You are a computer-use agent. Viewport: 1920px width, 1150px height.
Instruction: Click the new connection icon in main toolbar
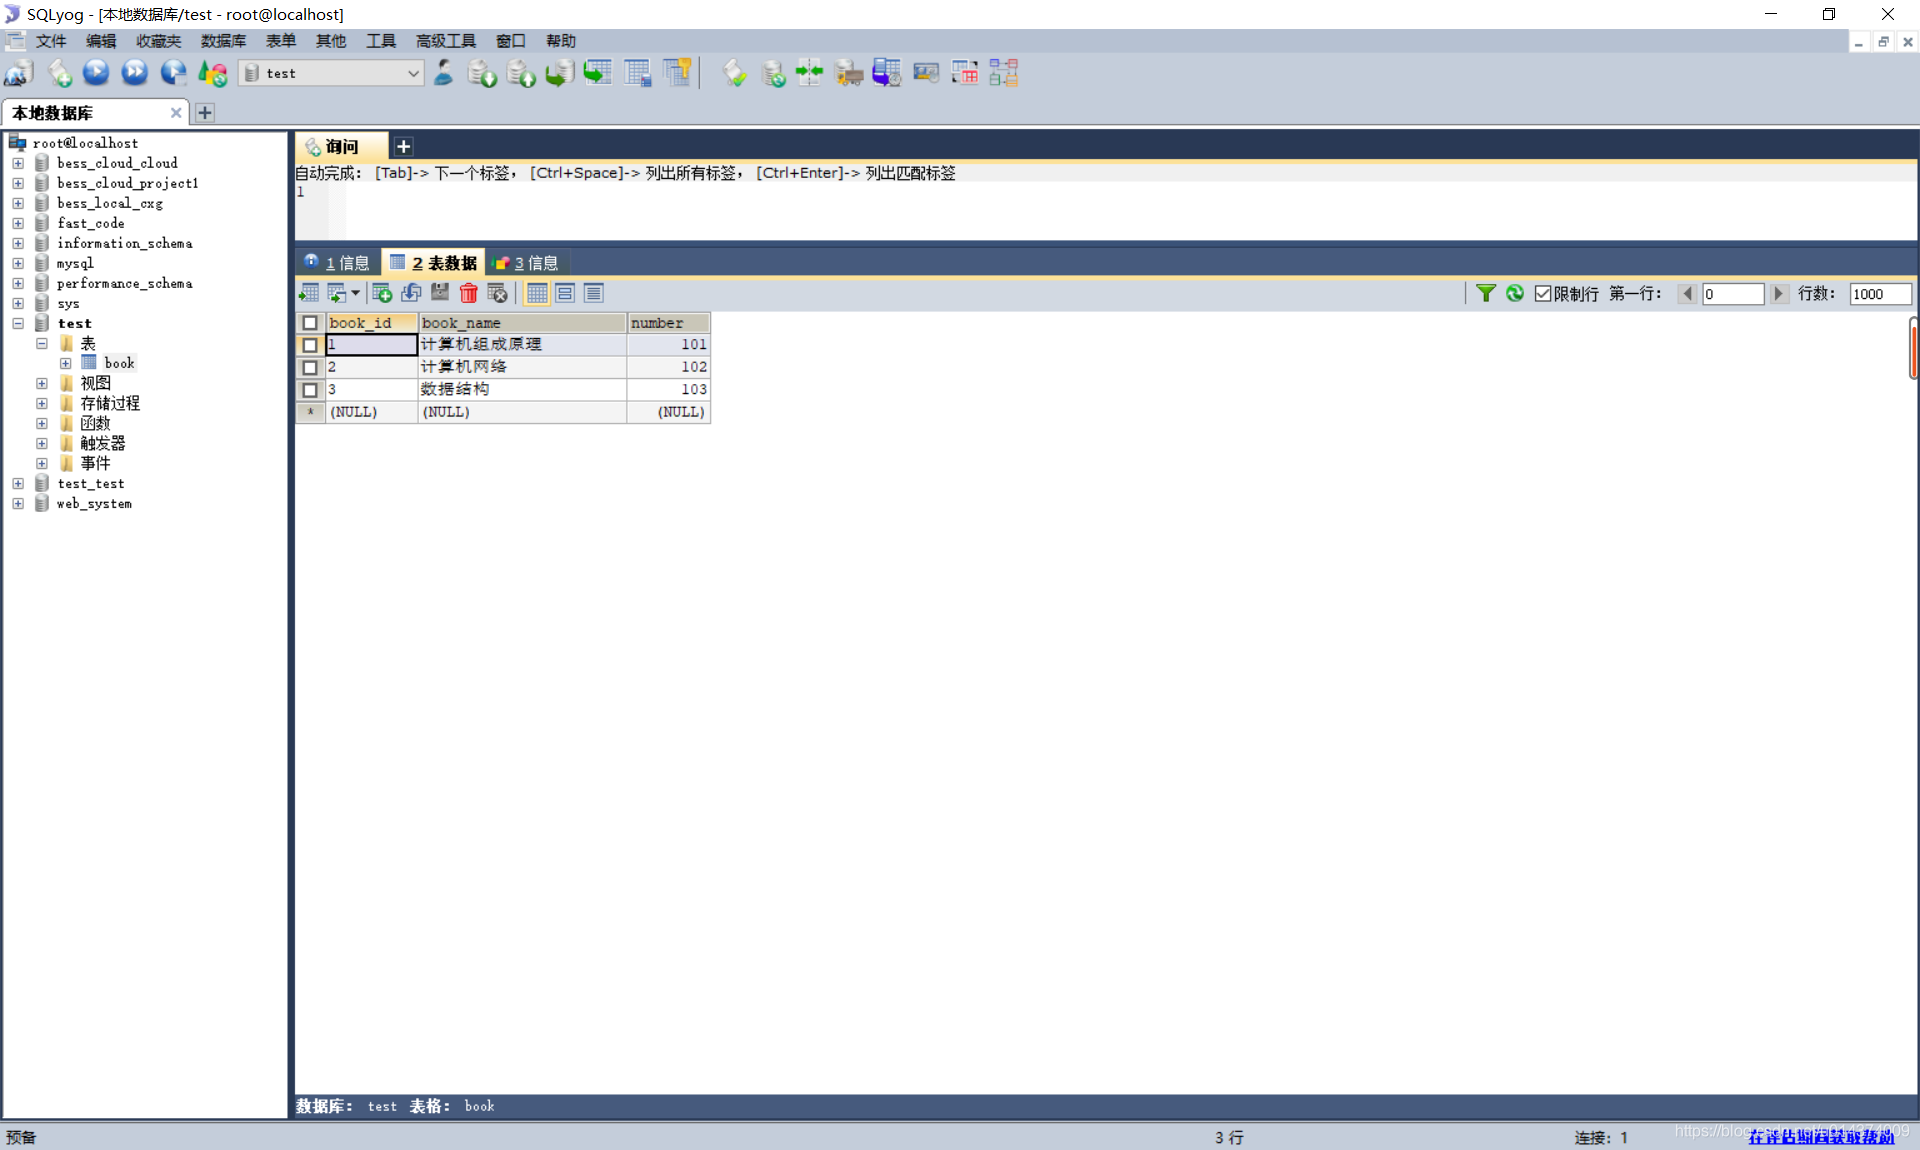coord(19,73)
